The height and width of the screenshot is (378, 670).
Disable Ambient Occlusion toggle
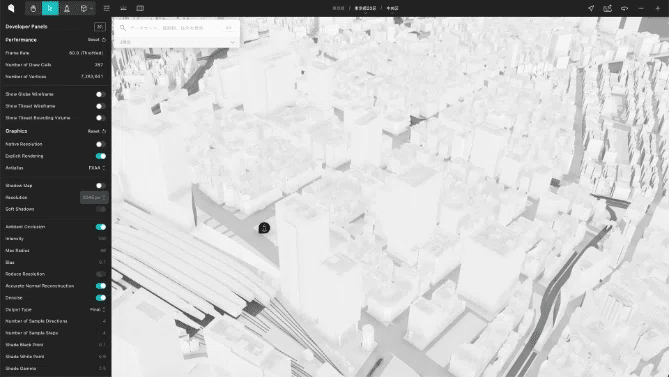(100, 227)
